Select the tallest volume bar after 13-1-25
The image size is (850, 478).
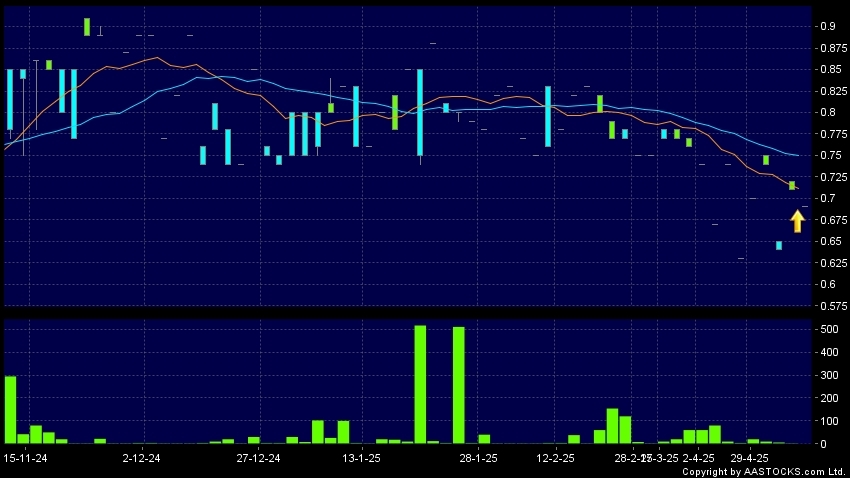420,384
